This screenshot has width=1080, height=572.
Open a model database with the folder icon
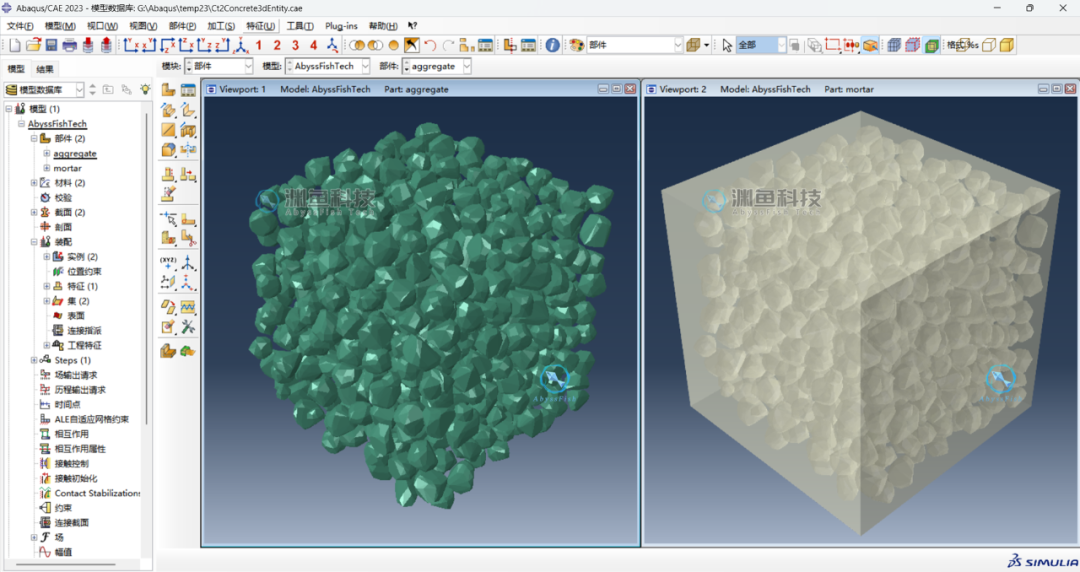33,45
